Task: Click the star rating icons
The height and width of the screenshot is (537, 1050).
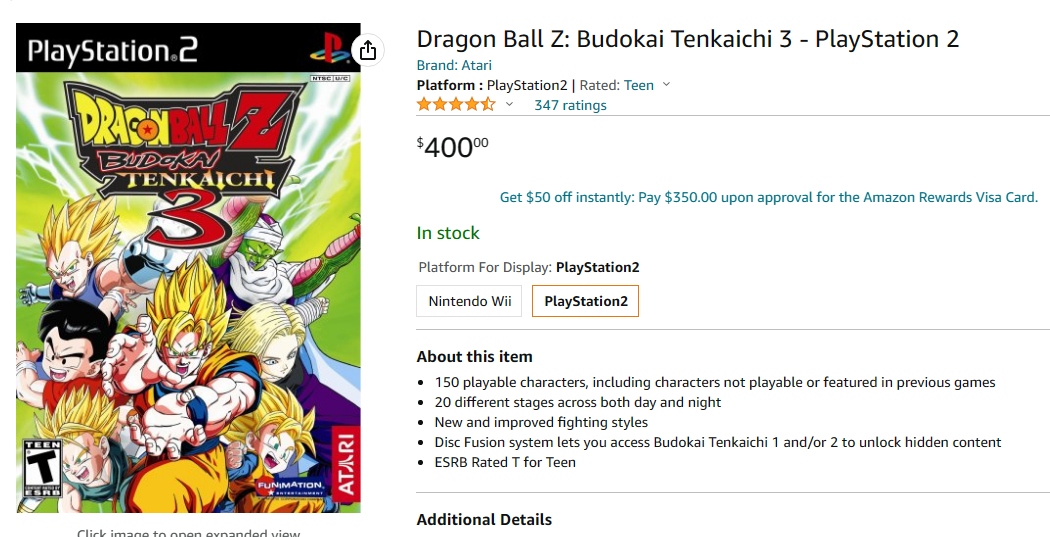Action: (456, 105)
